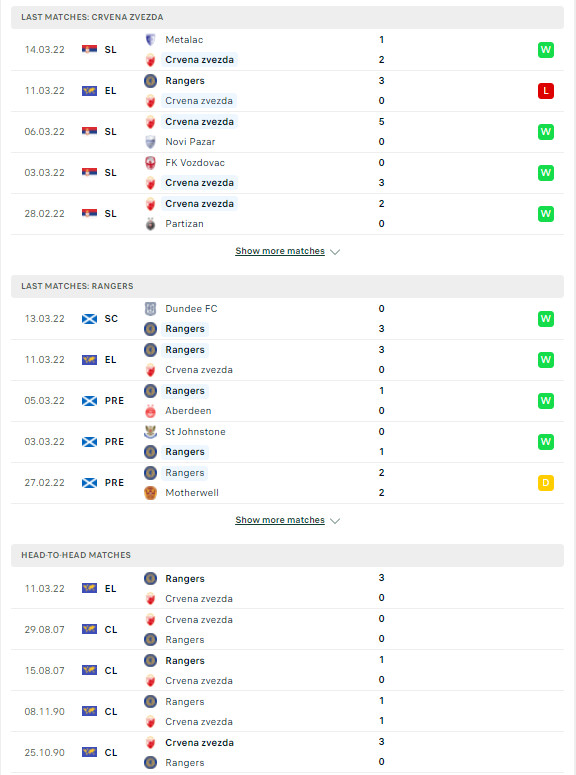Click the FK Vozdovac team logo
Viewport: 576px width, 775px height.
[x=150, y=163]
